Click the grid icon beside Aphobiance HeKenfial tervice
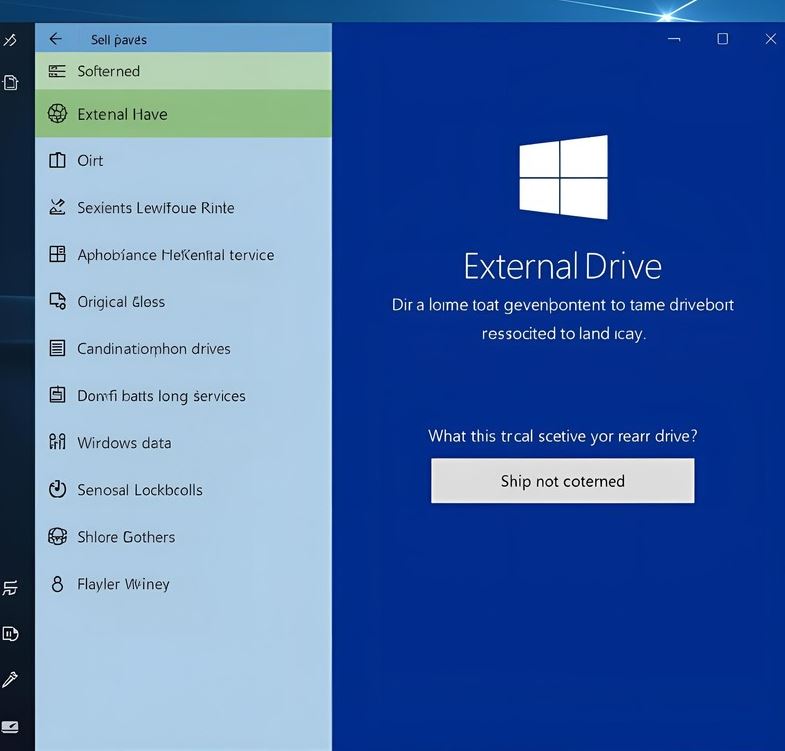This screenshot has width=785, height=751. (x=57, y=254)
